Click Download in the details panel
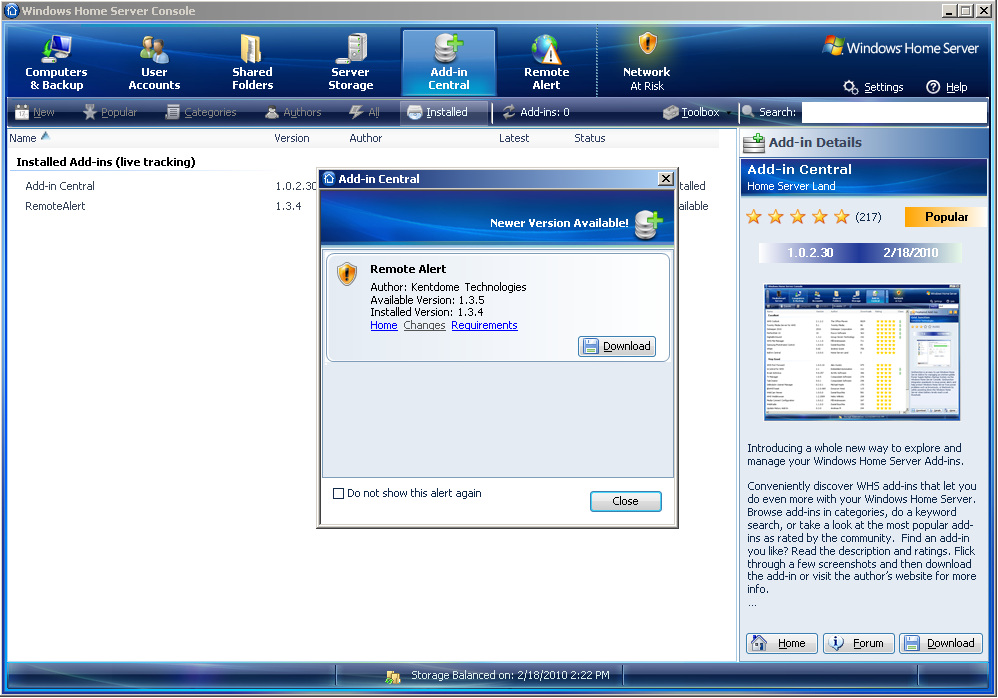998x698 pixels. tap(941, 643)
